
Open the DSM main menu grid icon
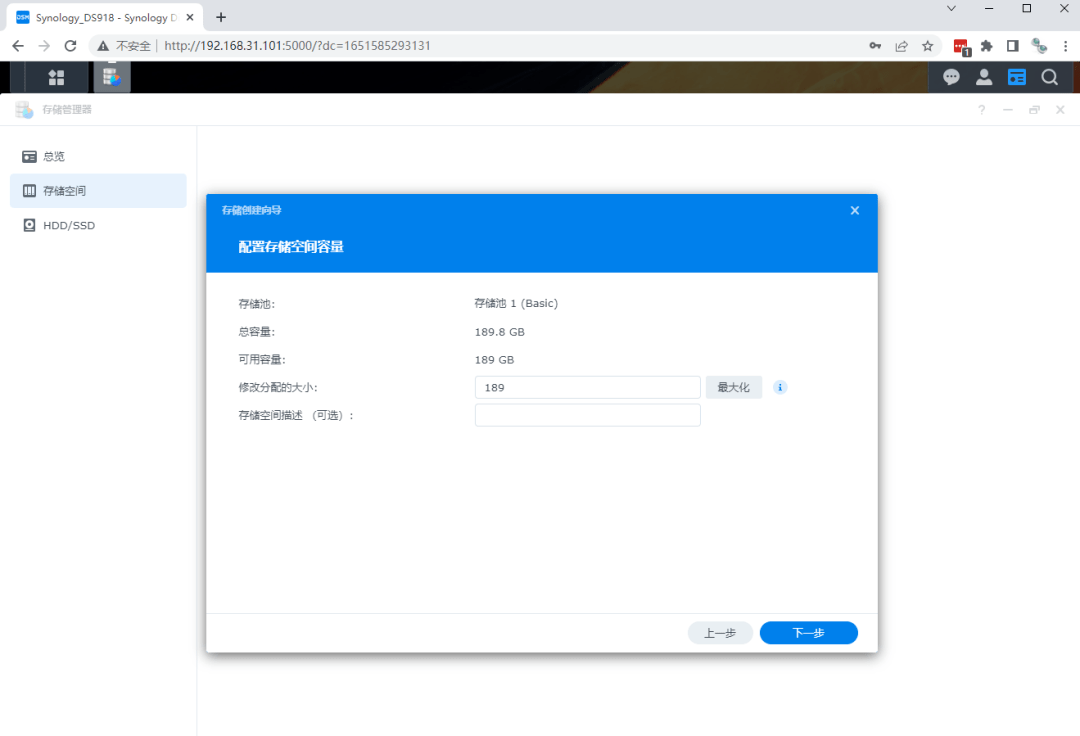point(56,76)
